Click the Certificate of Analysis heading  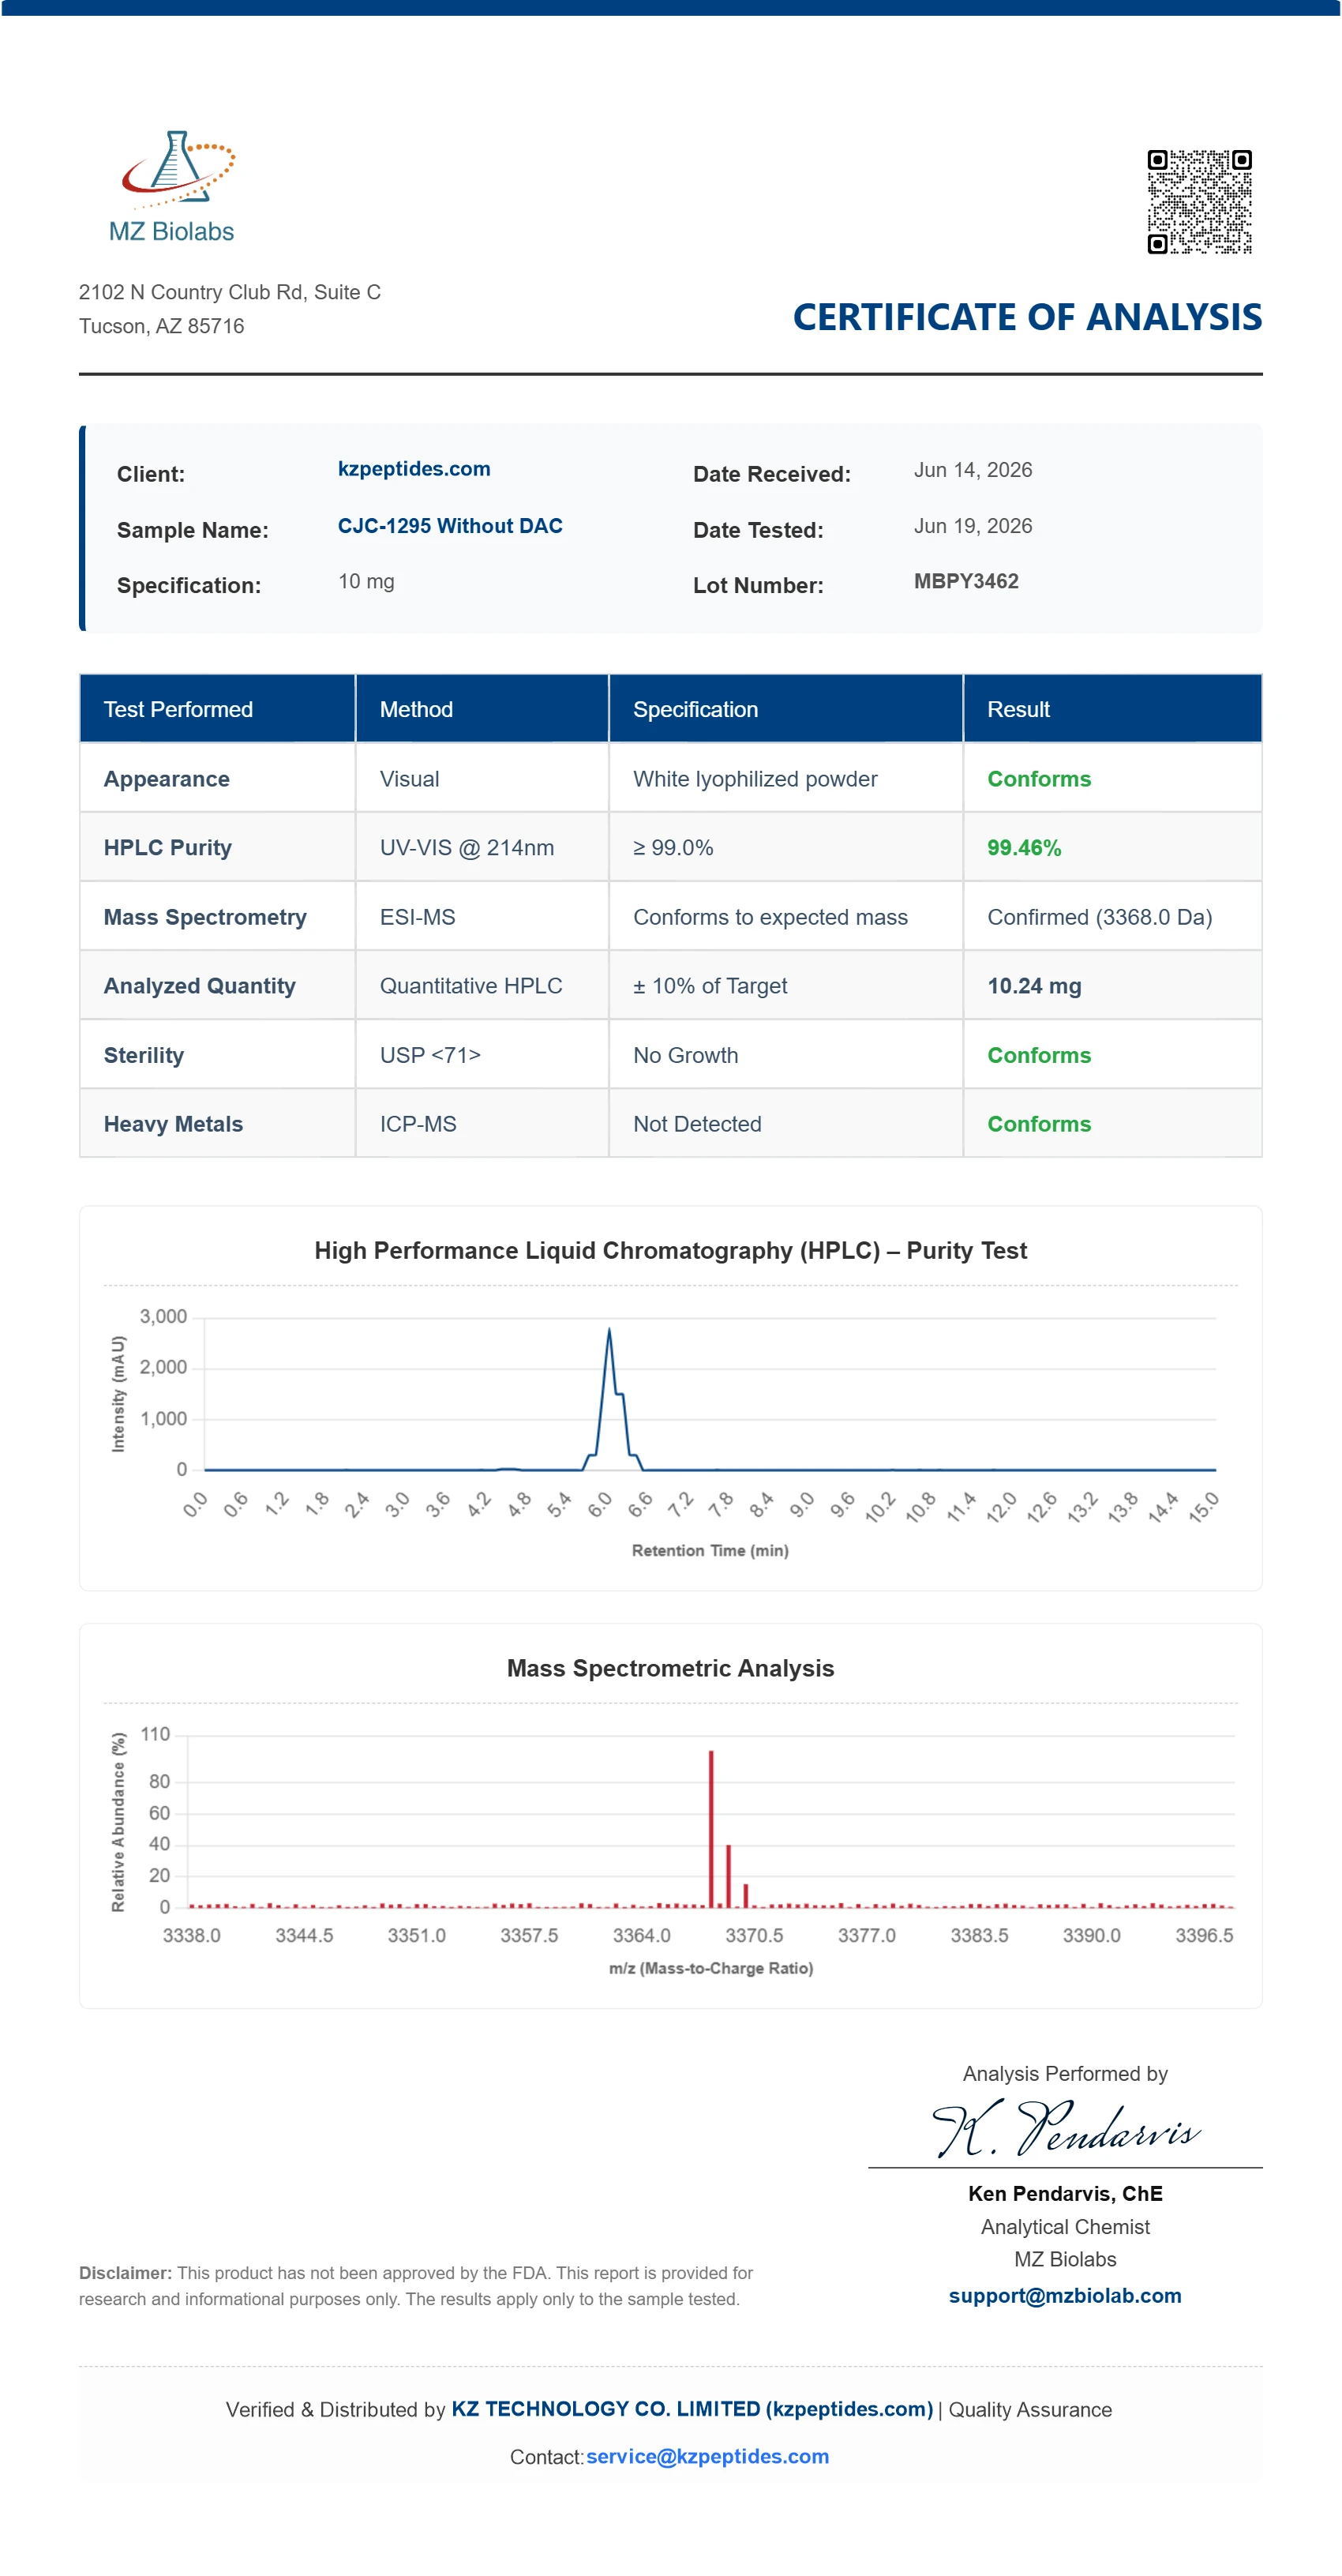[x=1027, y=317]
